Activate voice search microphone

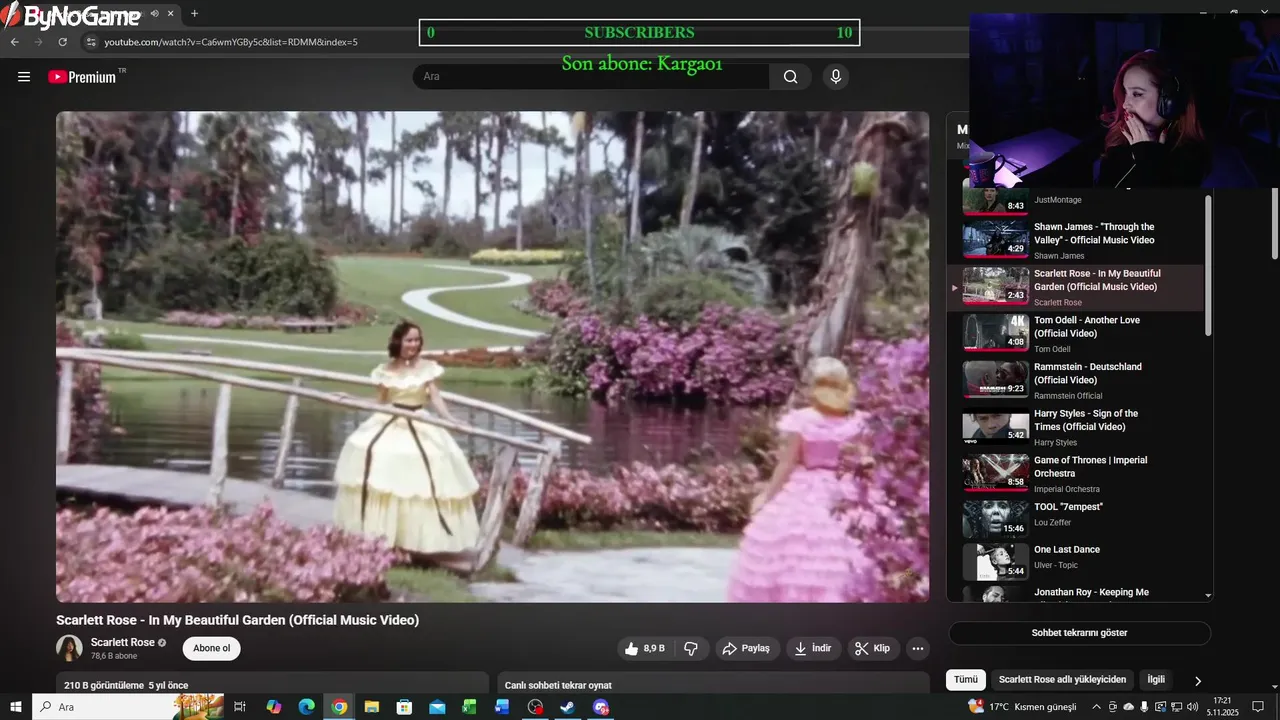point(836,77)
